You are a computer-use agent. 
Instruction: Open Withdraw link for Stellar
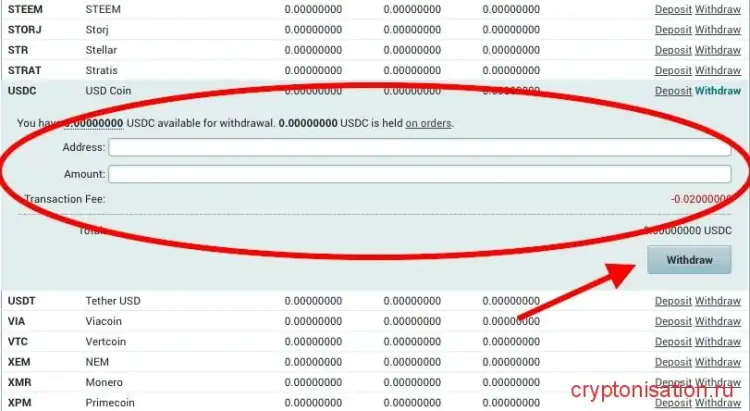(x=717, y=50)
